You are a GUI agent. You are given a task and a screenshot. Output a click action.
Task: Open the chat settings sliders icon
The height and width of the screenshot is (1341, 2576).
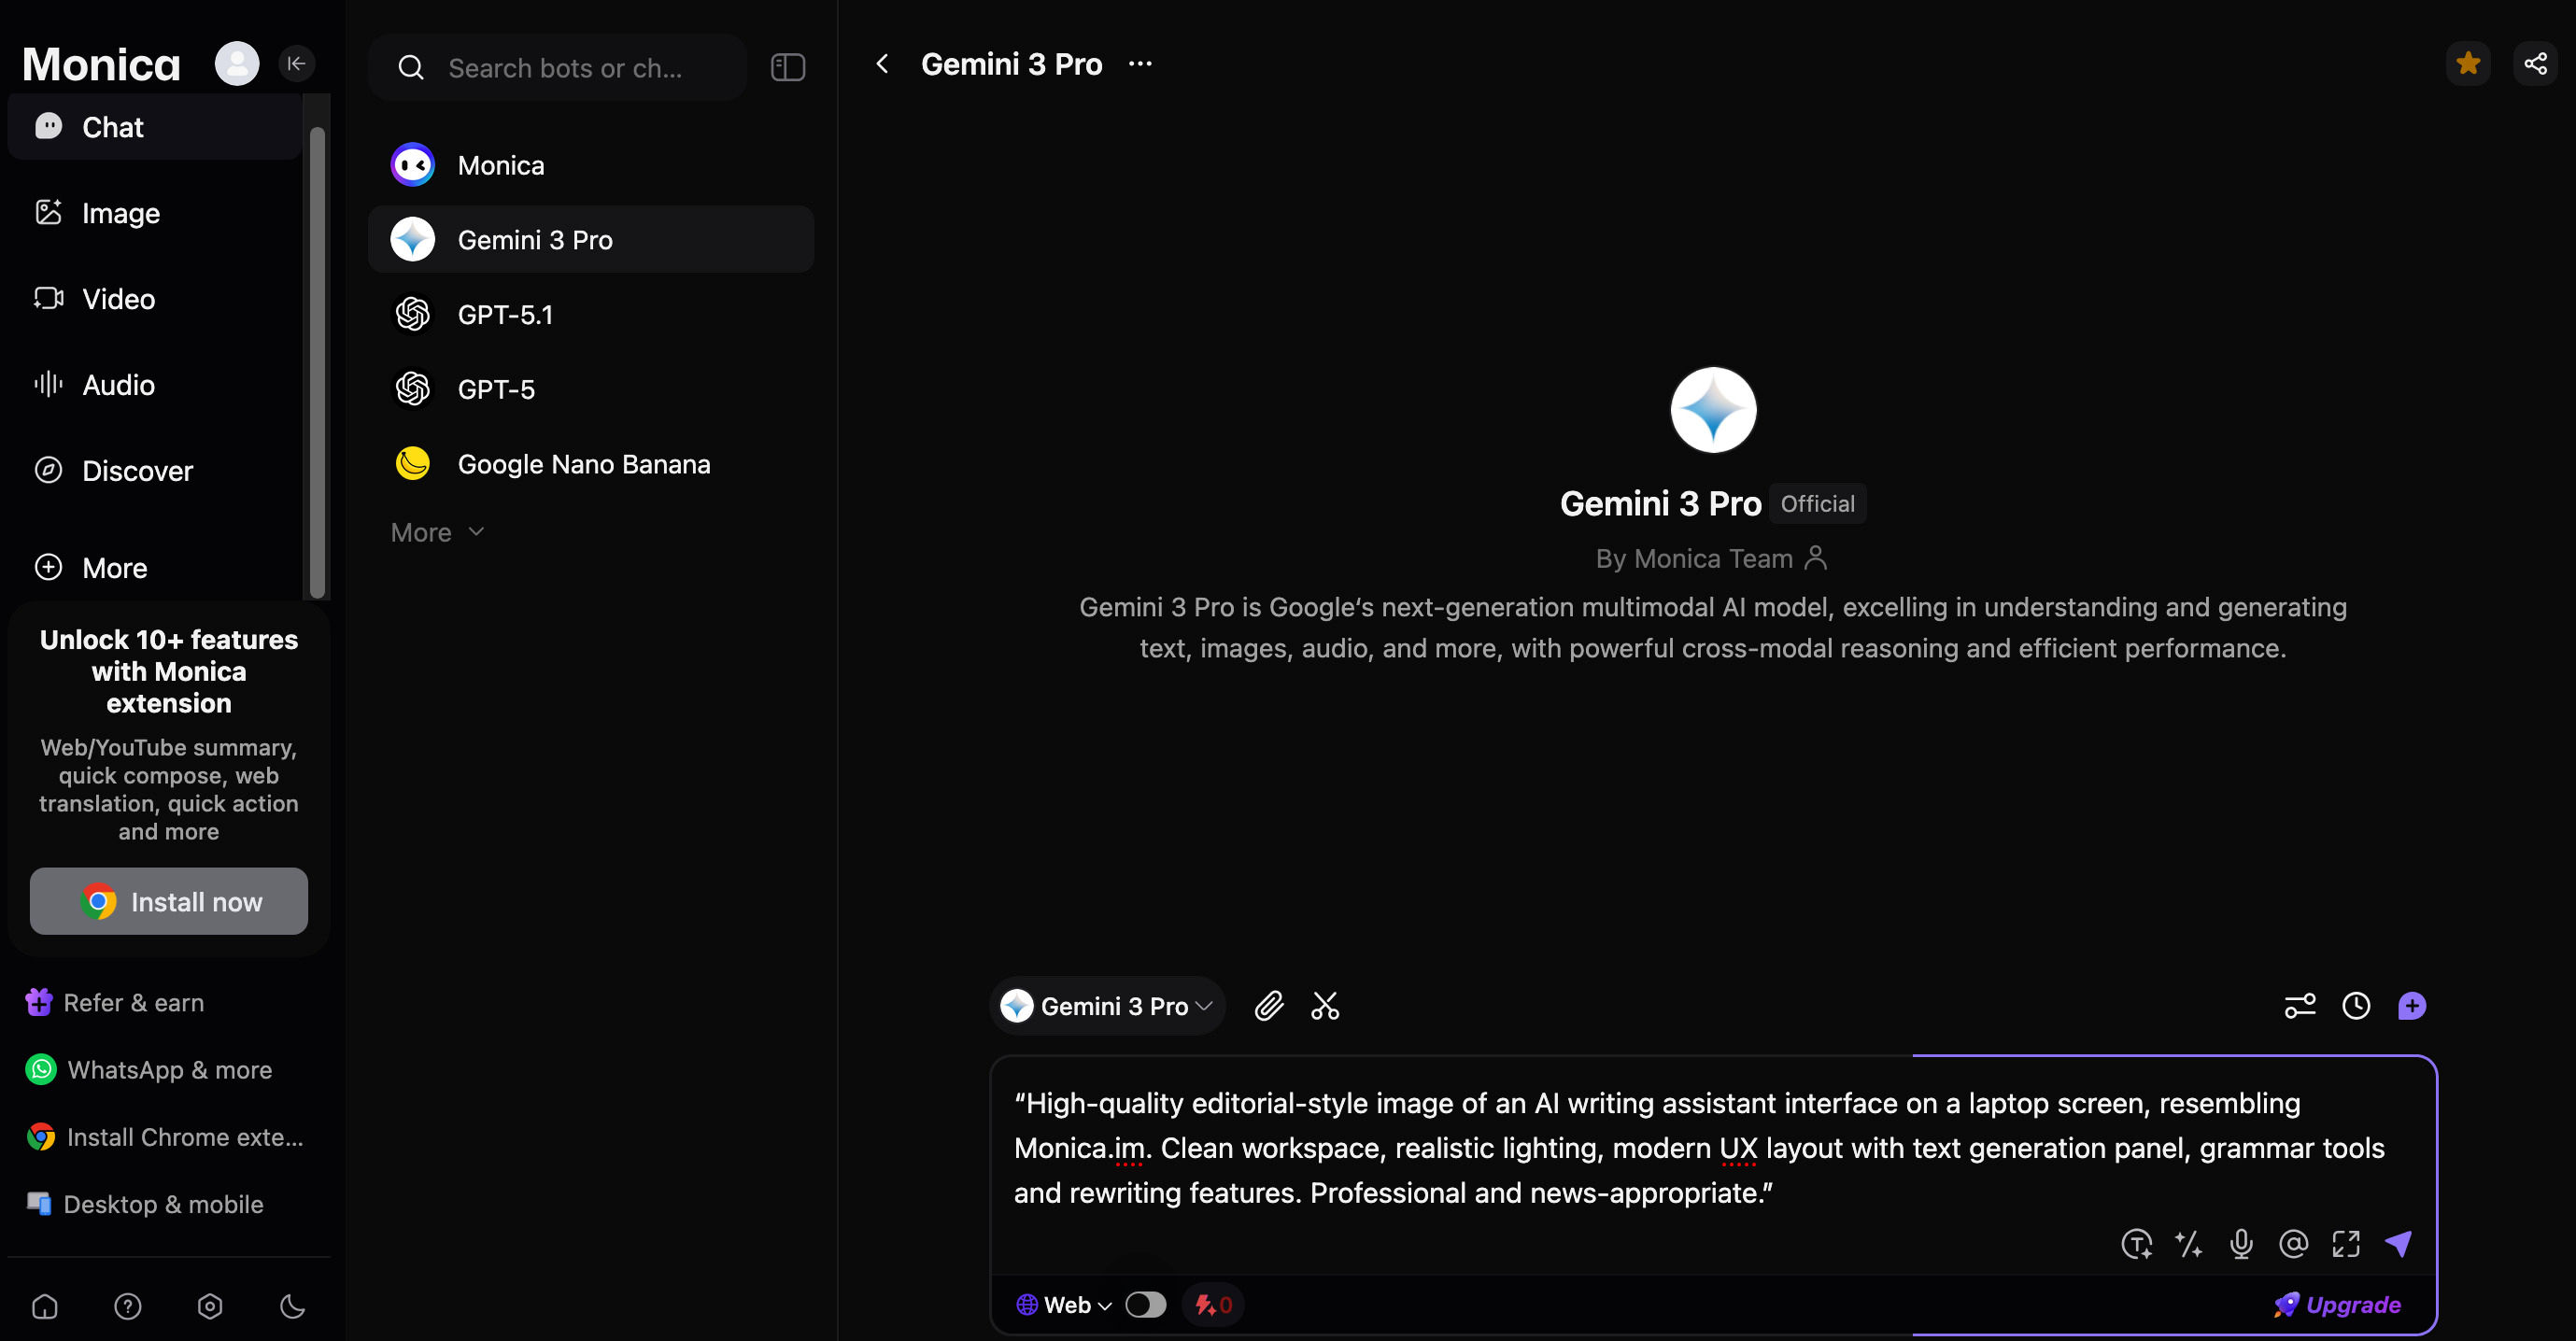[2299, 1005]
